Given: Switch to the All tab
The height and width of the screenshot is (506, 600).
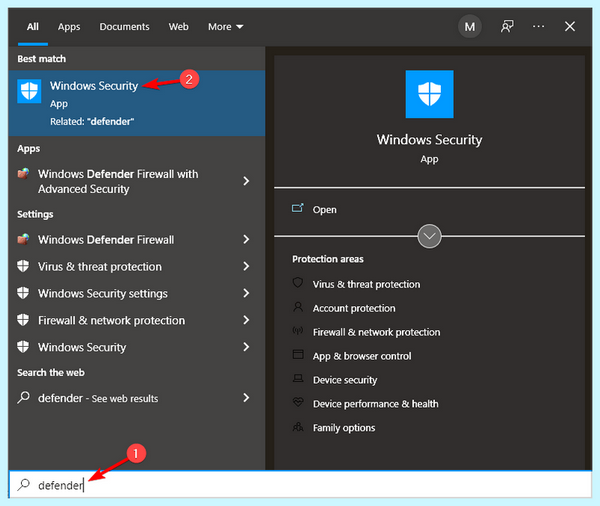Looking at the screenshot, I should [x=33, y=27].
